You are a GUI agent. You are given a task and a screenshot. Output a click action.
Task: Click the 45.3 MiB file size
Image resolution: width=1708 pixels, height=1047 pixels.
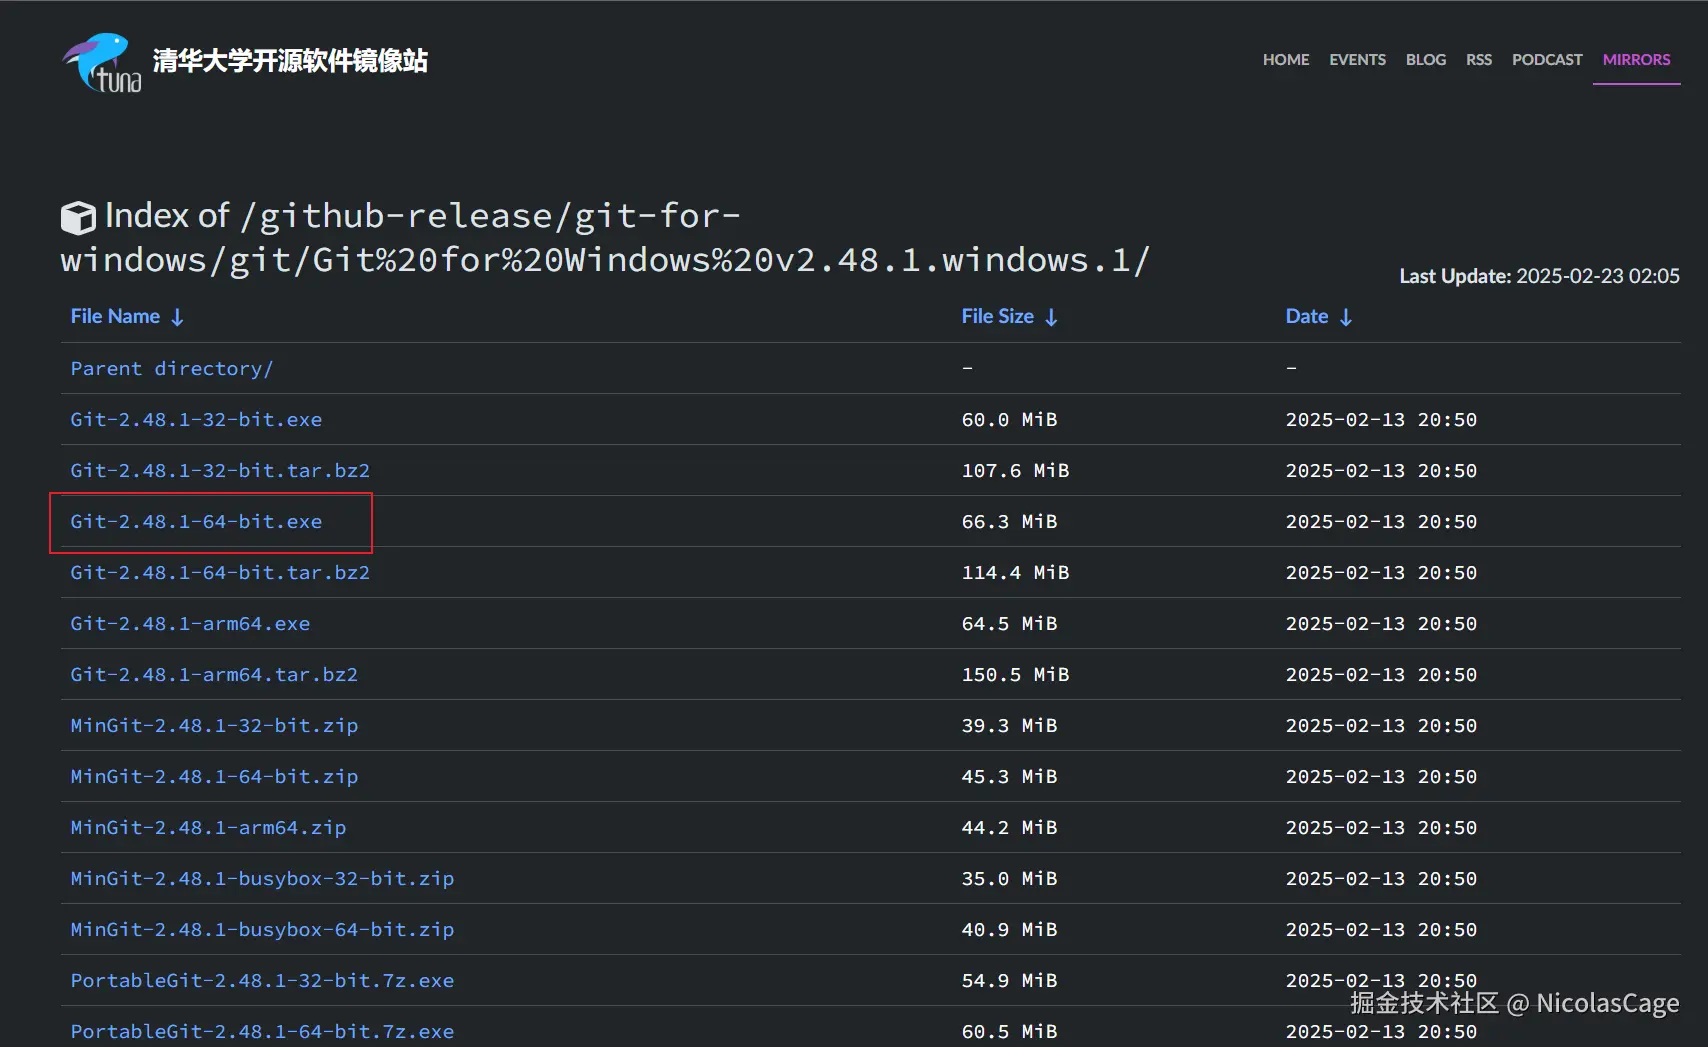tap(1009, 777)
